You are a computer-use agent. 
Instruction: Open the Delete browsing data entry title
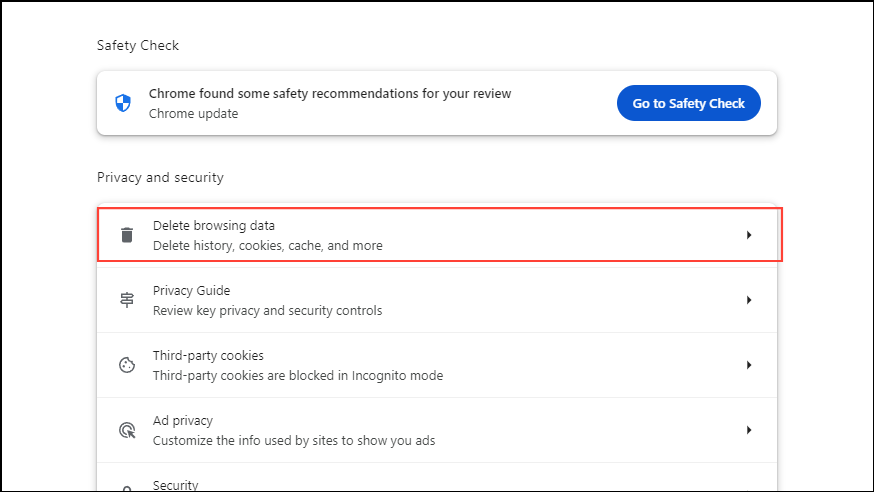(x=213, y=226)
